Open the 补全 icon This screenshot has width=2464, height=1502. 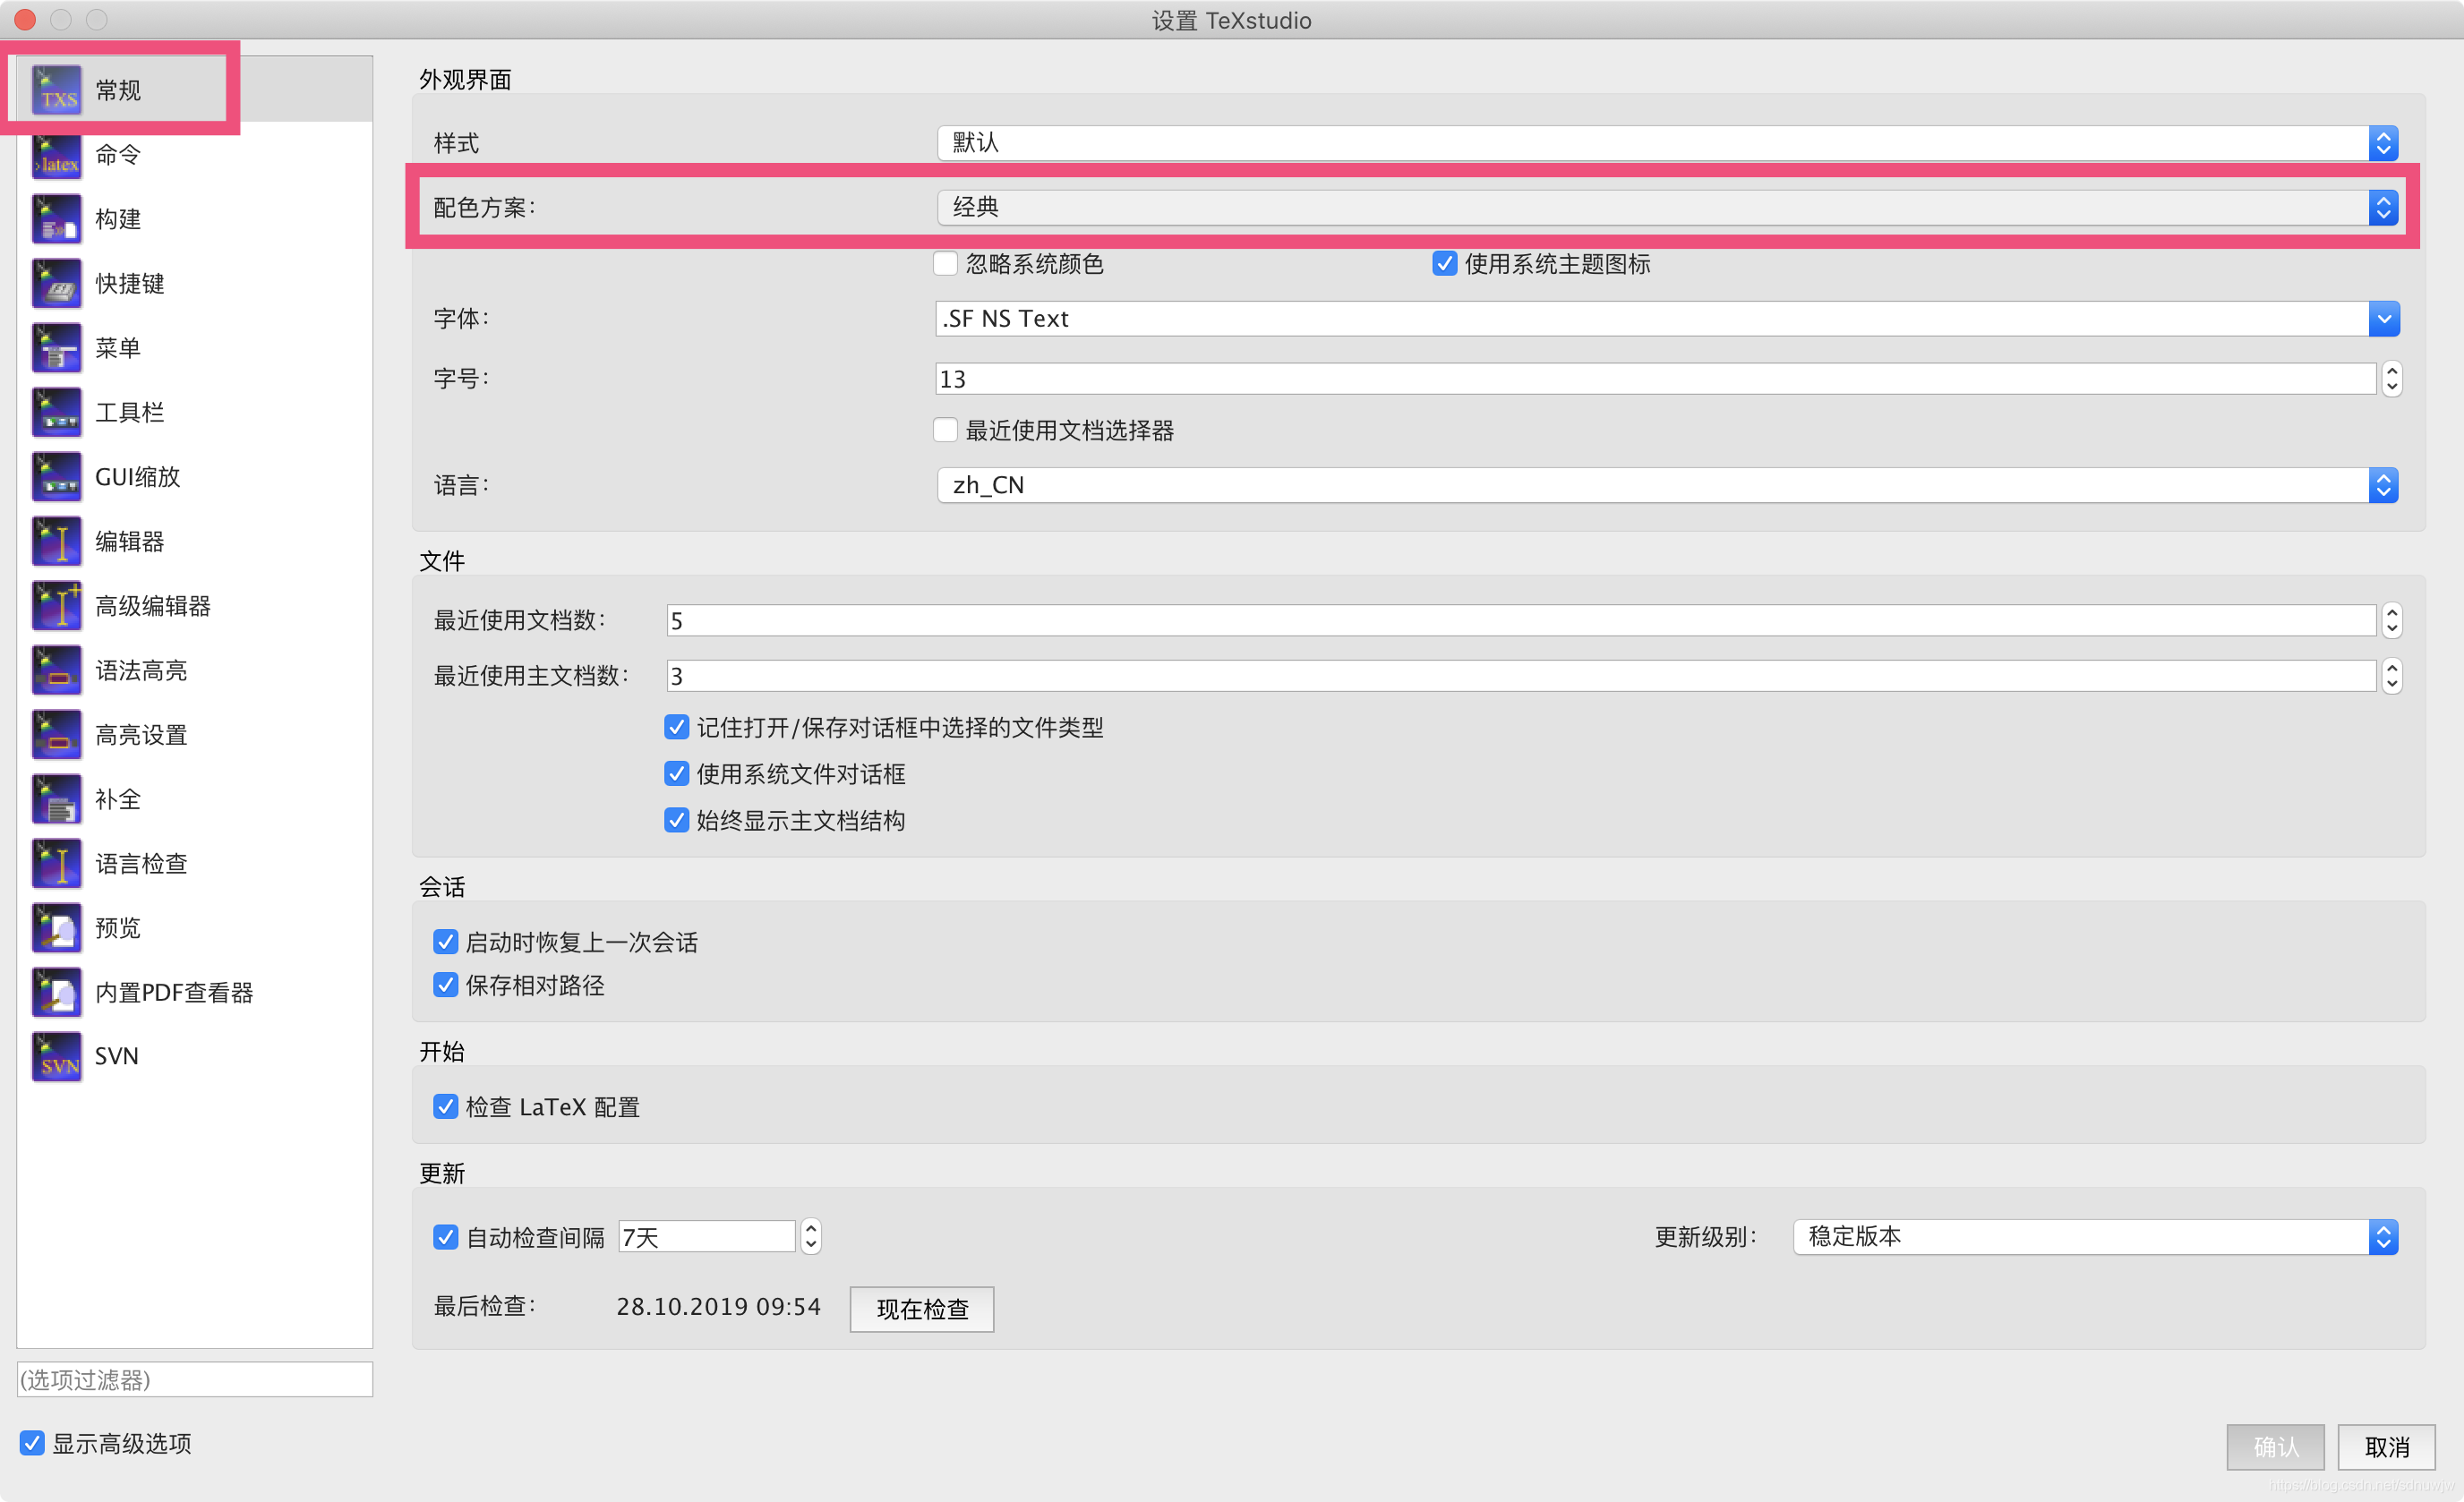tap(57, 799)
